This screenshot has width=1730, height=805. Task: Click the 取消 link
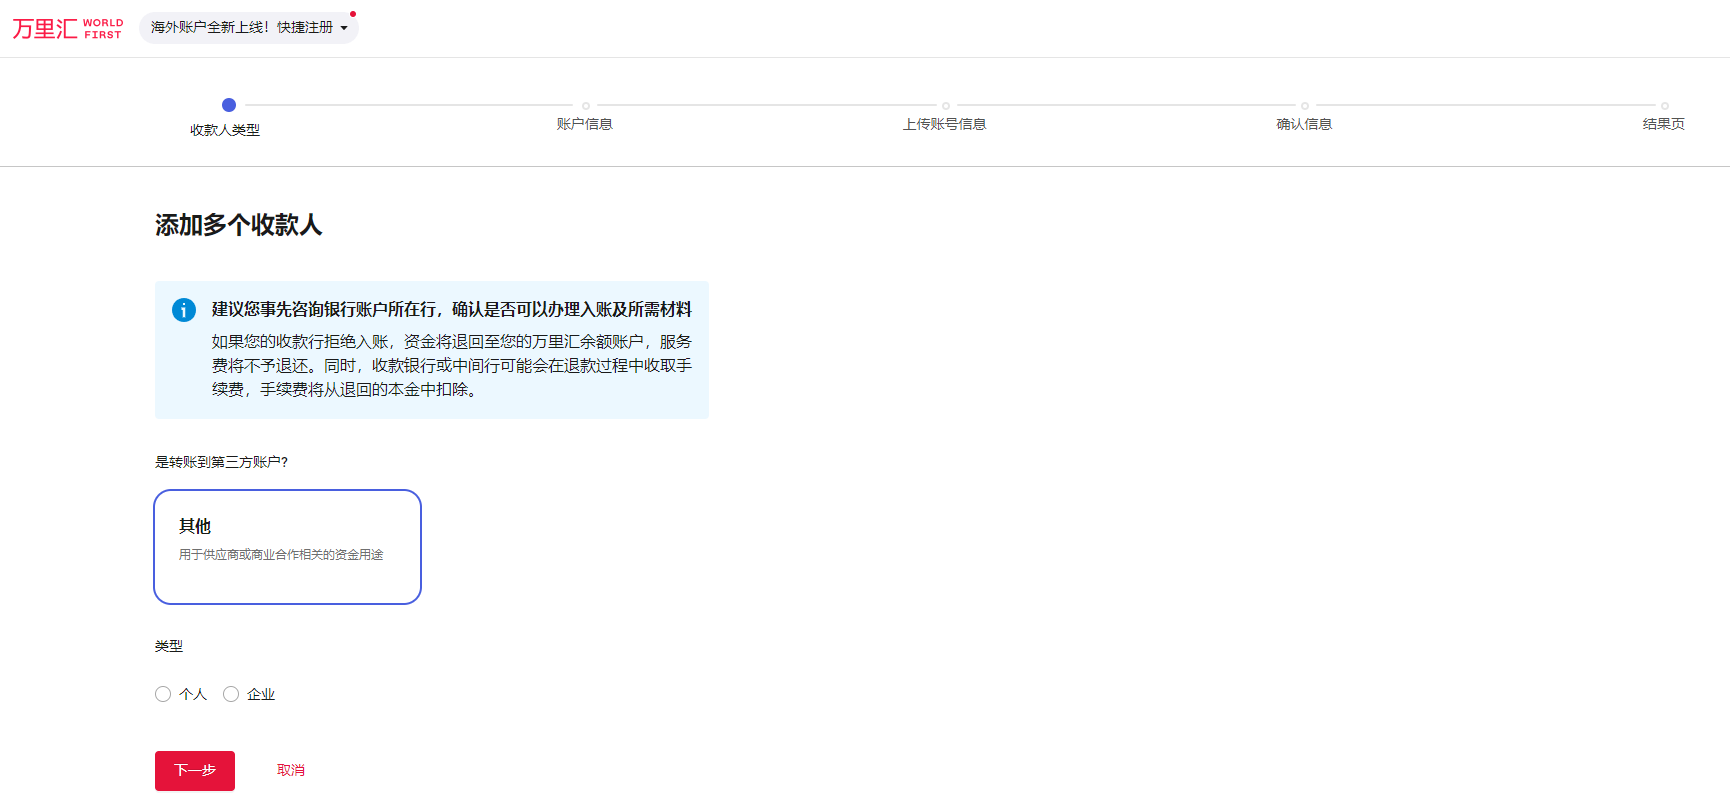291,770
